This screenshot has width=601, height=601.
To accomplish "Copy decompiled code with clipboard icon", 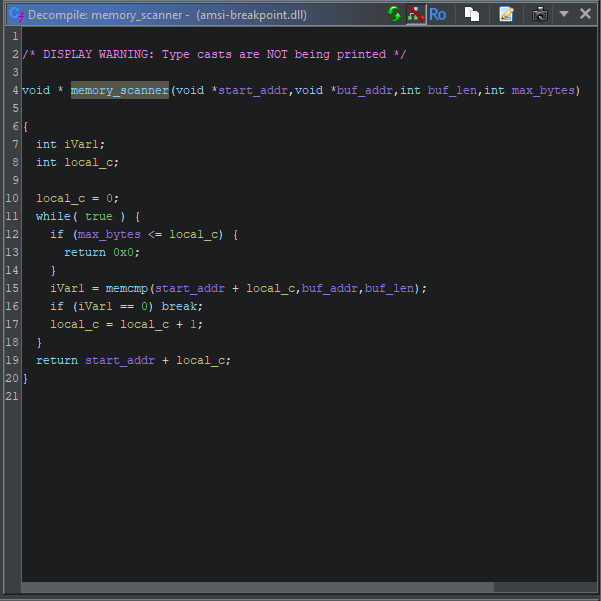I will tap(472, 15).
